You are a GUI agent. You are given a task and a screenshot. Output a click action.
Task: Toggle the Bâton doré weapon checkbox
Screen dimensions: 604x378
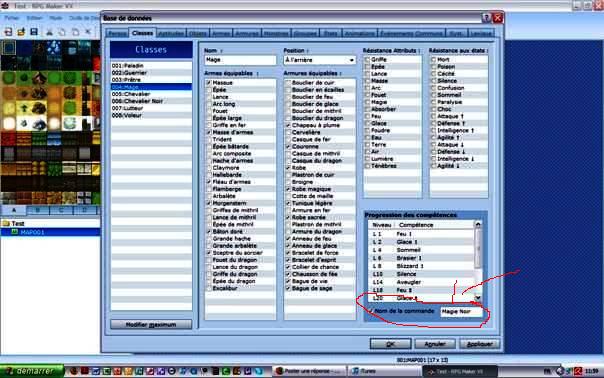(209, 232)
